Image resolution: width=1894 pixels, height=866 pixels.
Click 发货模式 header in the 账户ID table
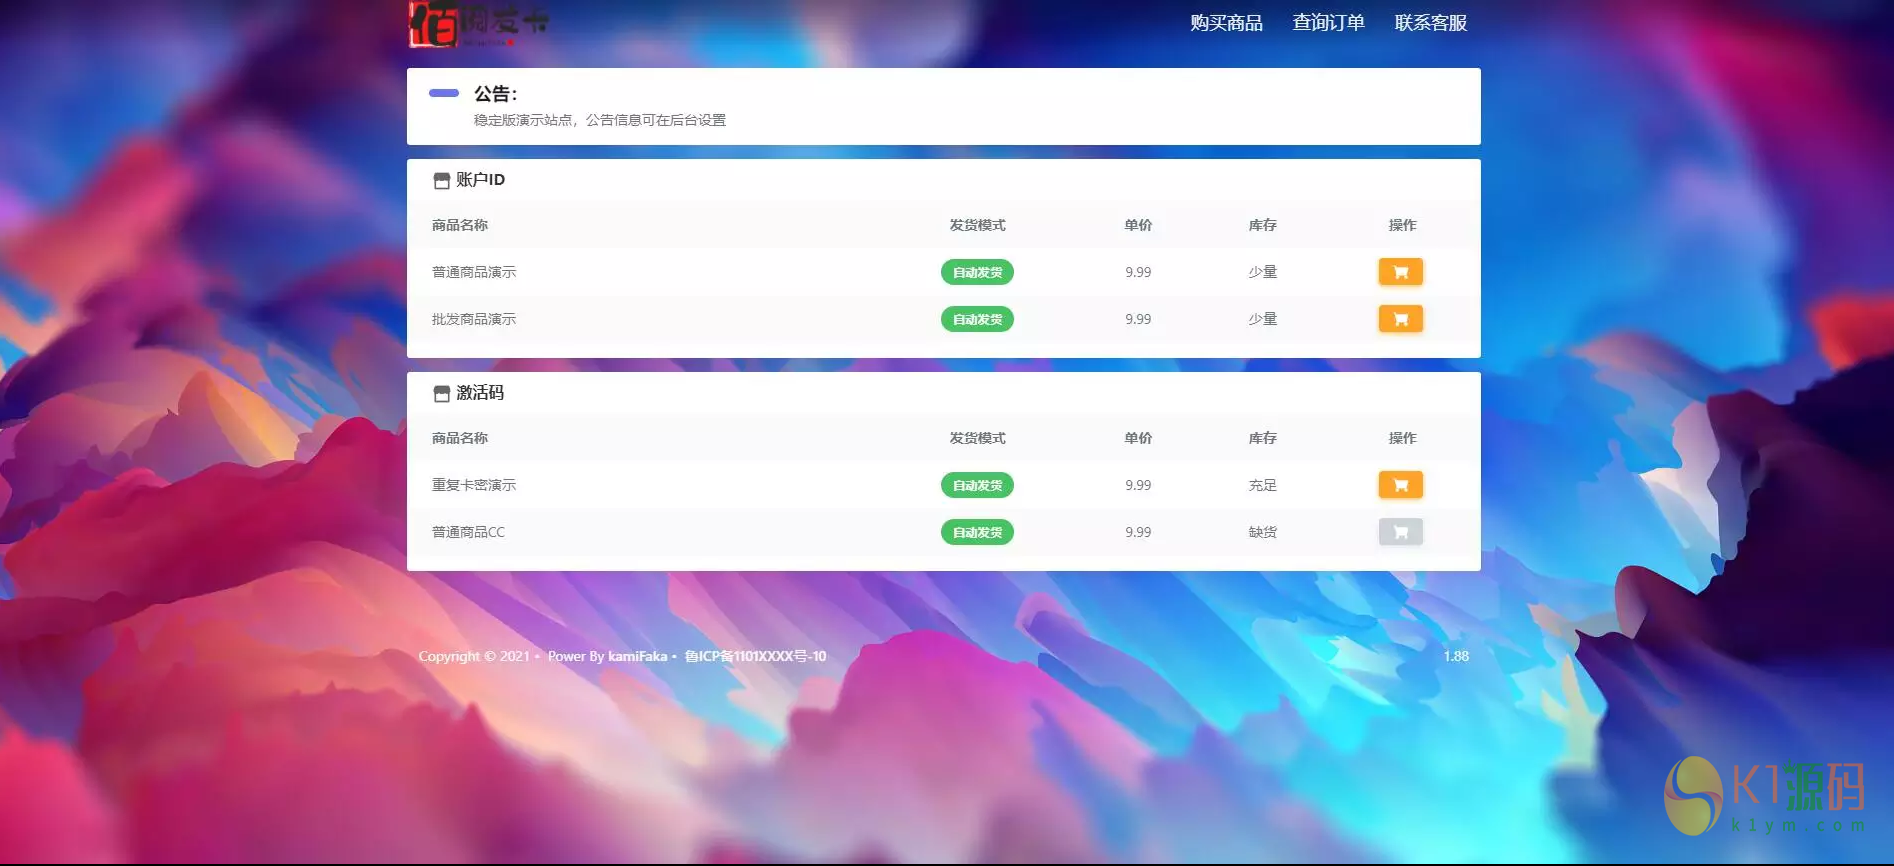(977, 225)
